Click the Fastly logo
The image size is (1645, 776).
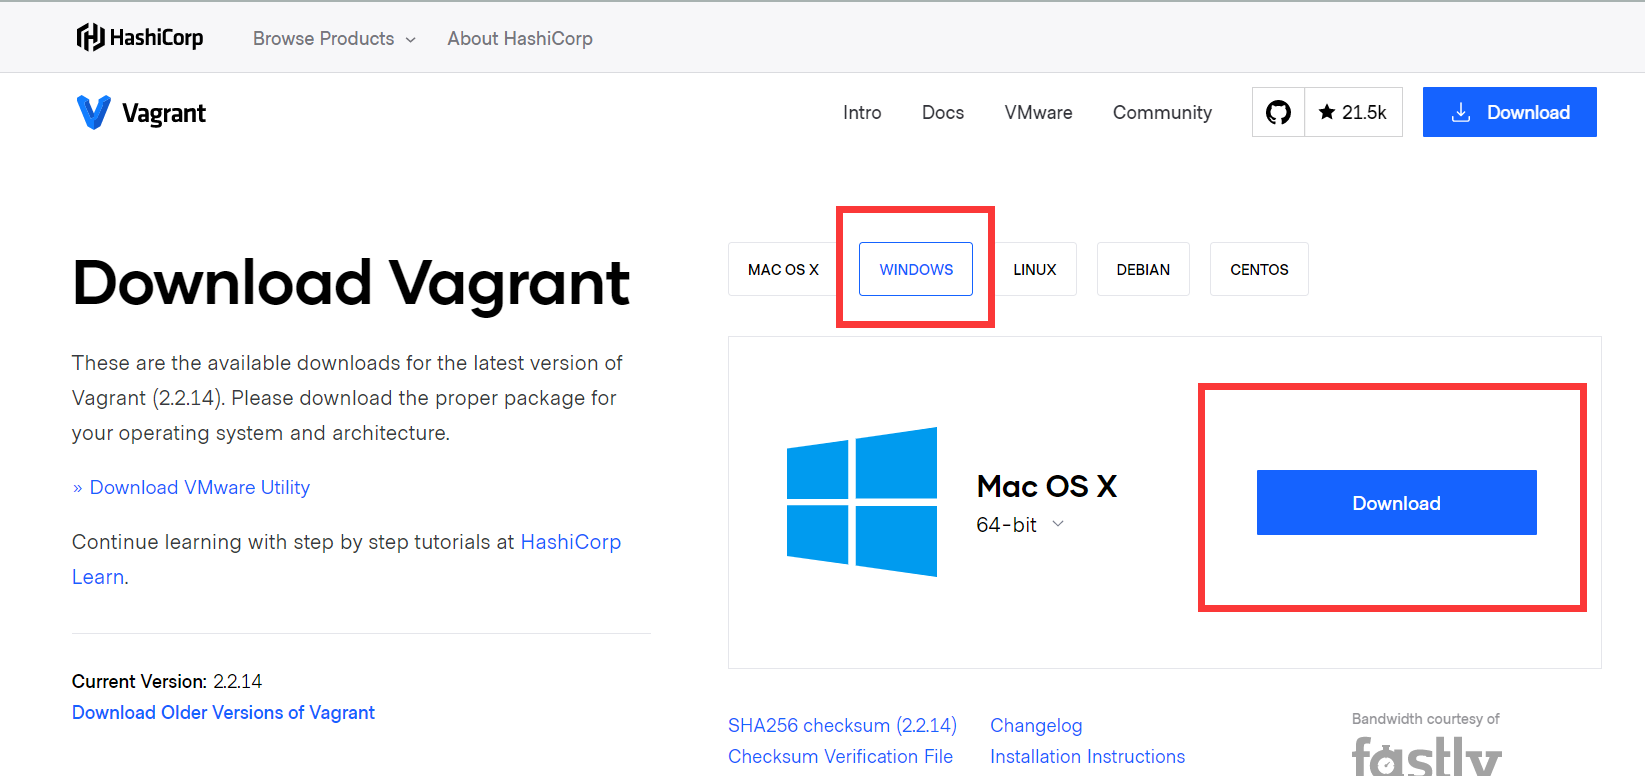(1427, 755)
